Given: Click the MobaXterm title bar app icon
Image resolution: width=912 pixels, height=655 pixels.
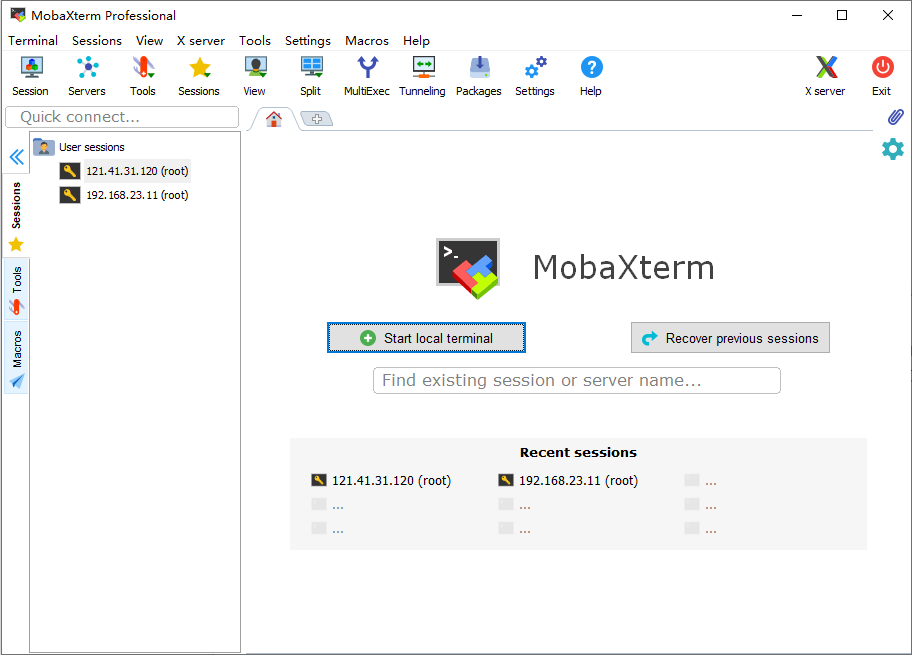Looking at the screenshot, I should [18, 15].
